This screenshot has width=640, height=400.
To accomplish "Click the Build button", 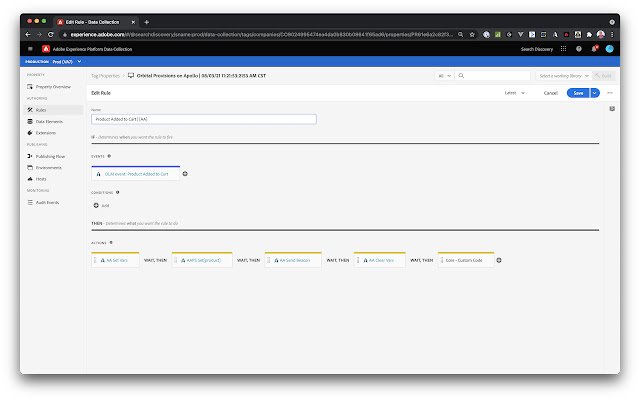I will pyautogui.click(x=603, y=76).
